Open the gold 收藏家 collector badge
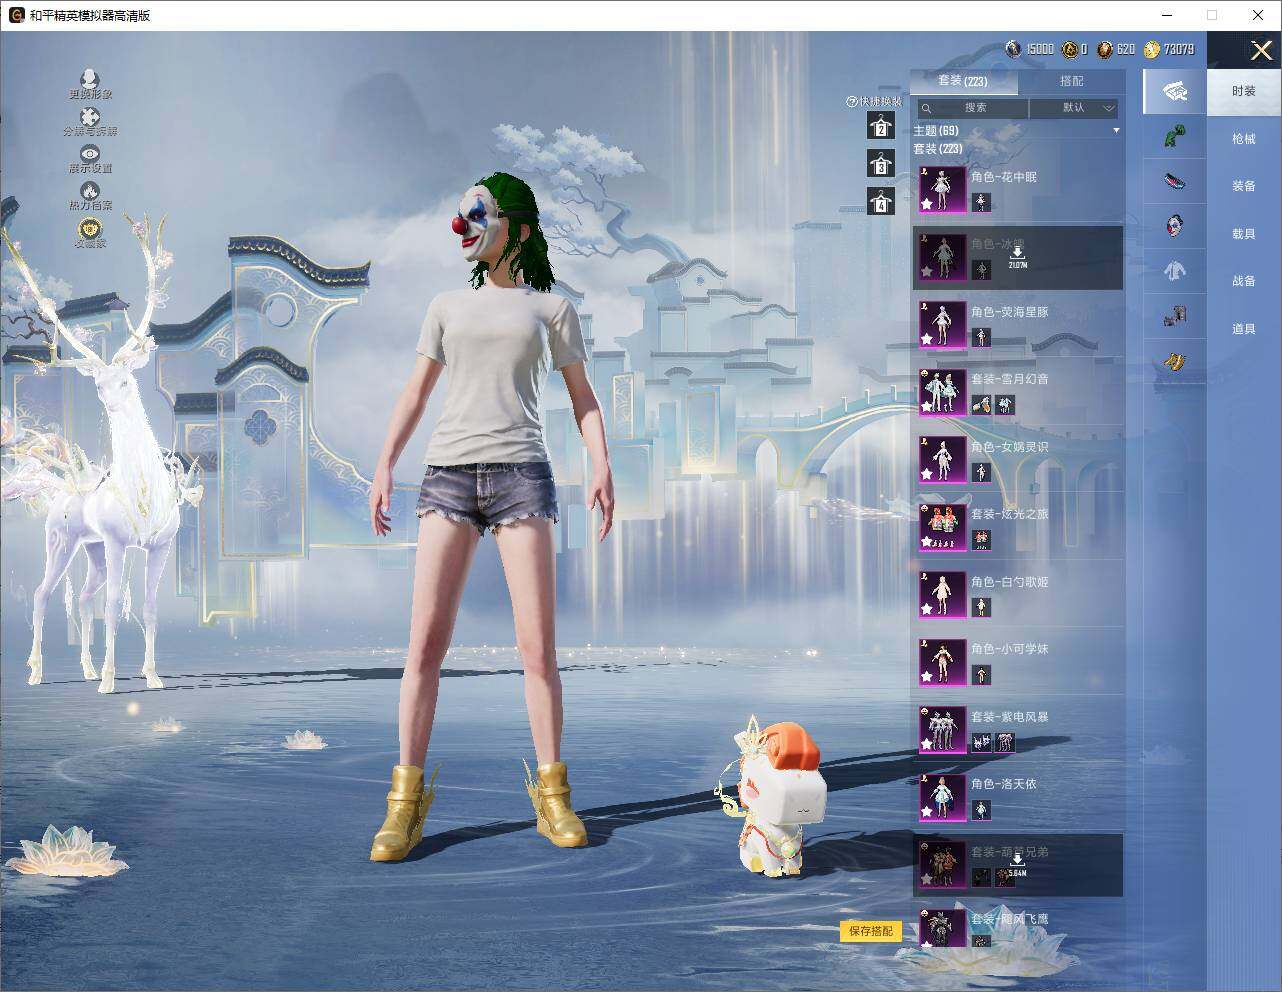 90,229
